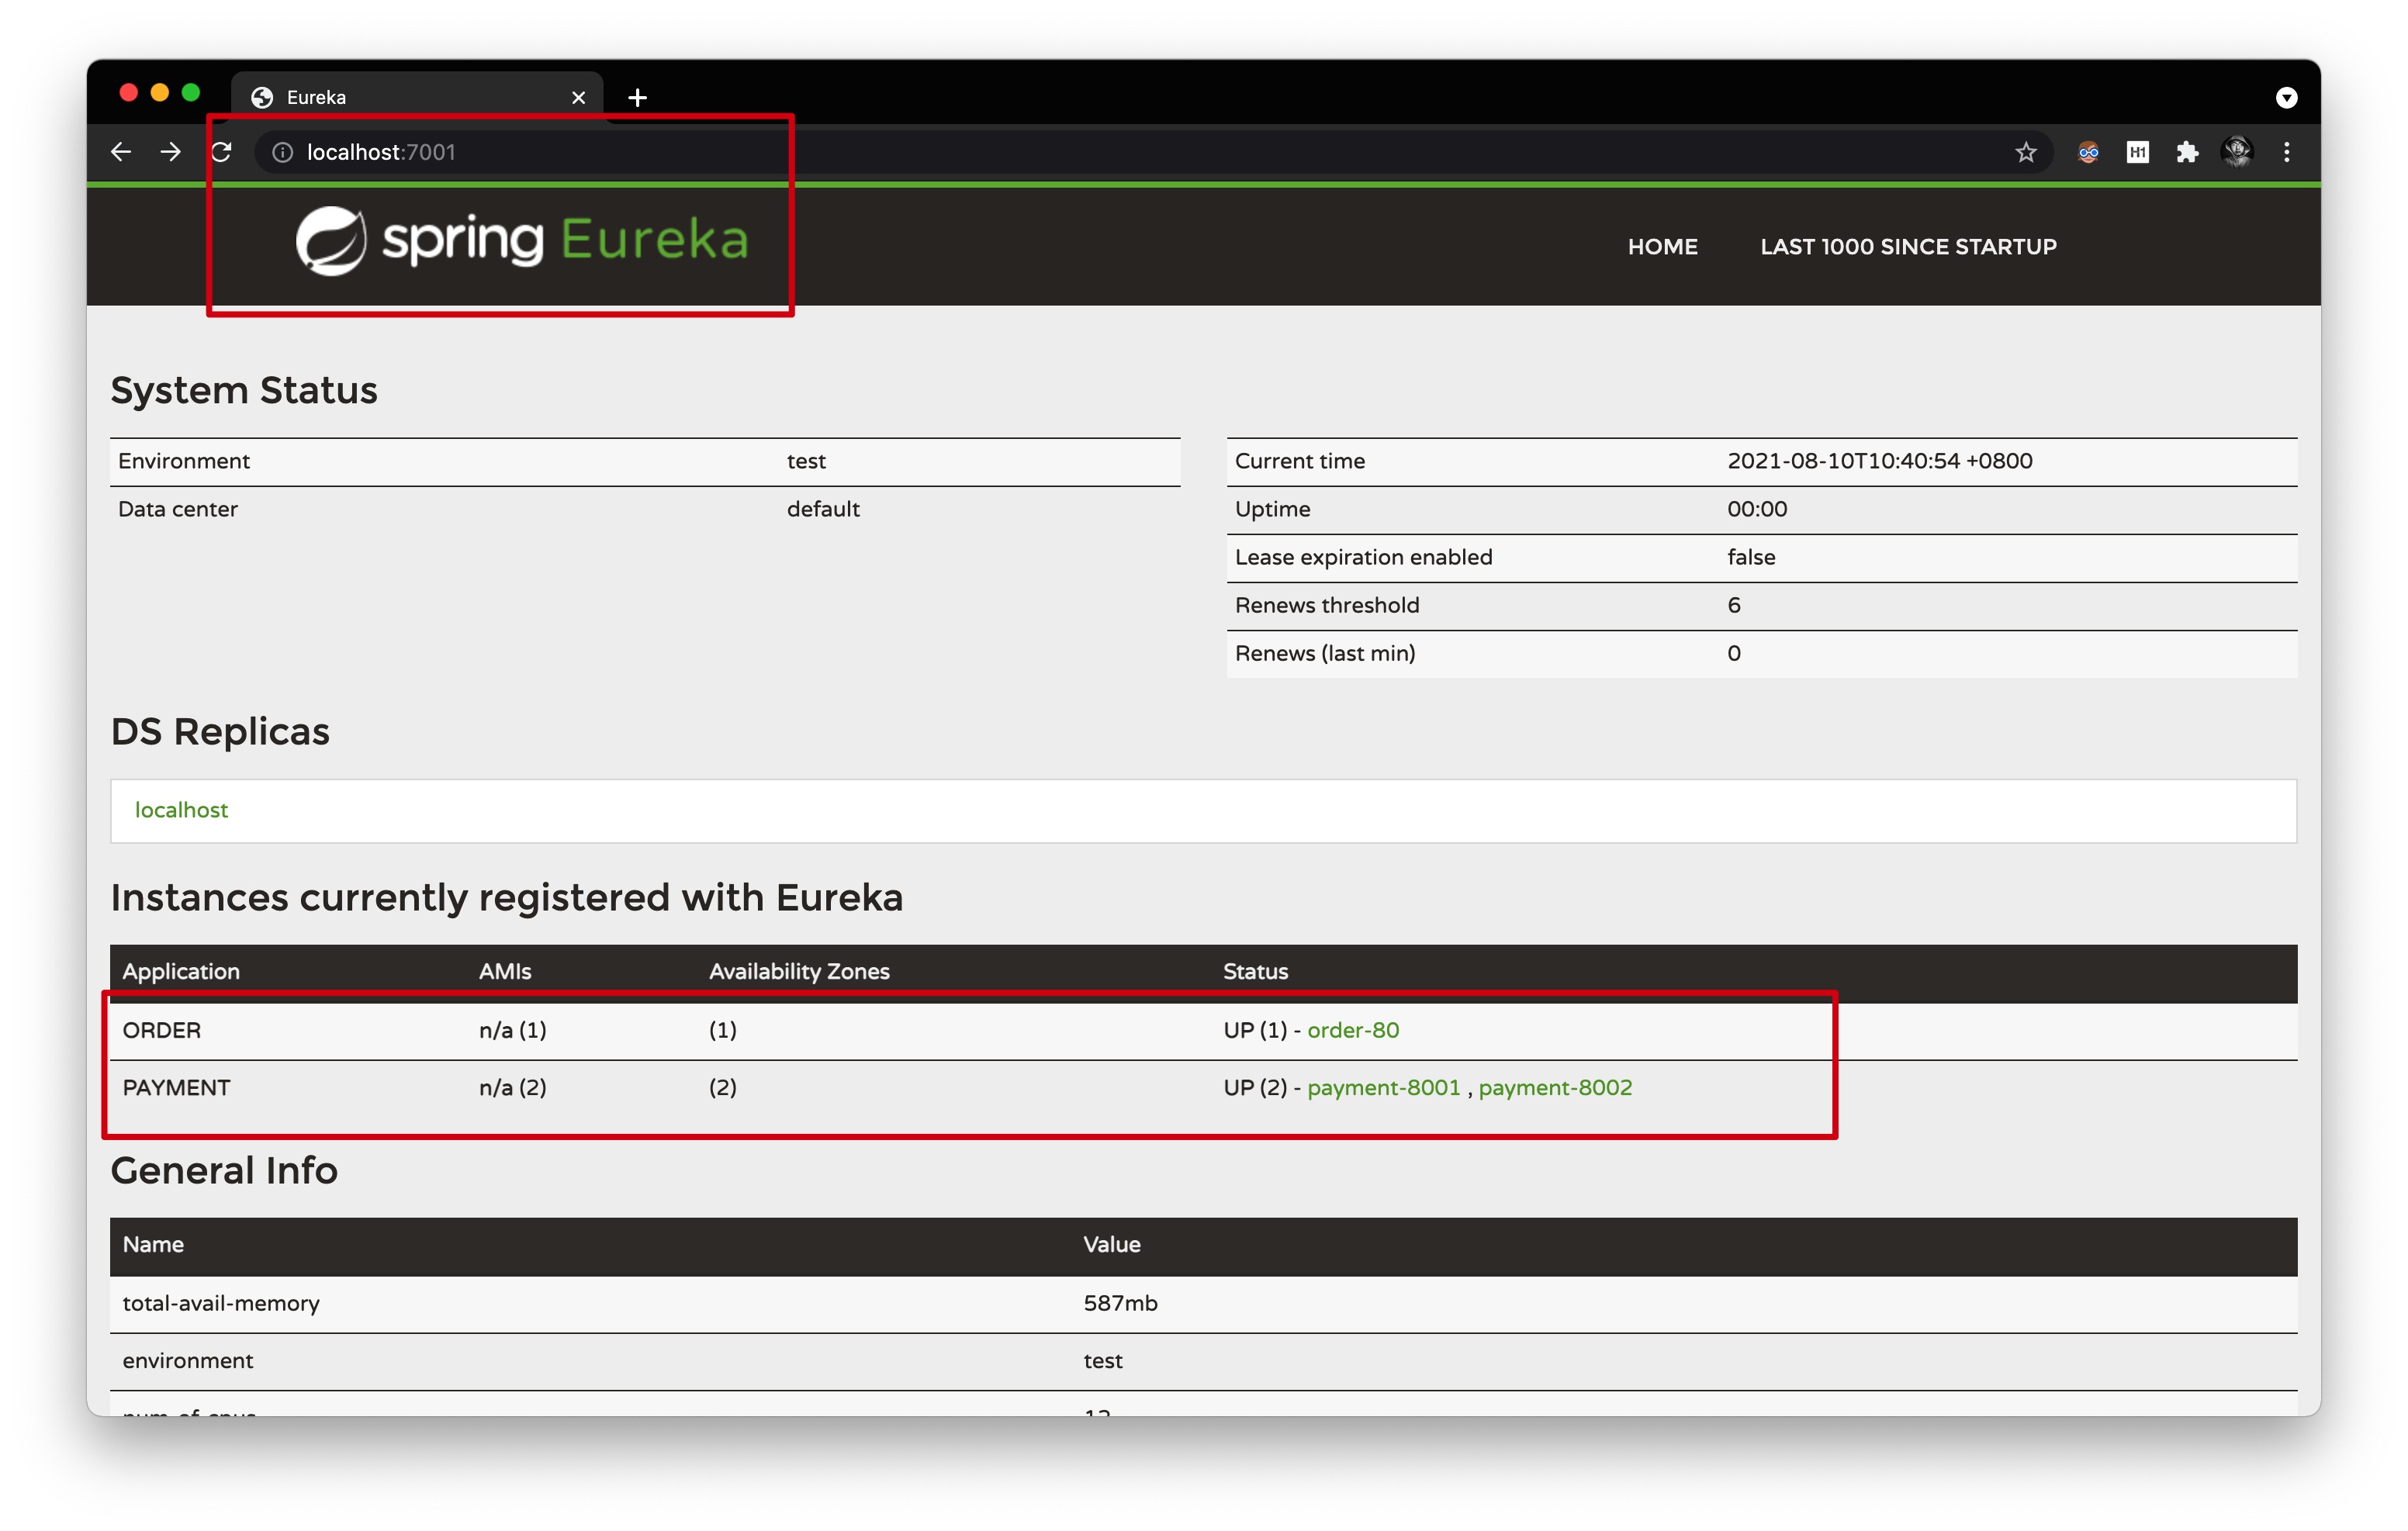The height and width of the screenshot is (1531, 2408).
Task: Open Chrome three-dot menu
Action: (x=2286, y=152)
